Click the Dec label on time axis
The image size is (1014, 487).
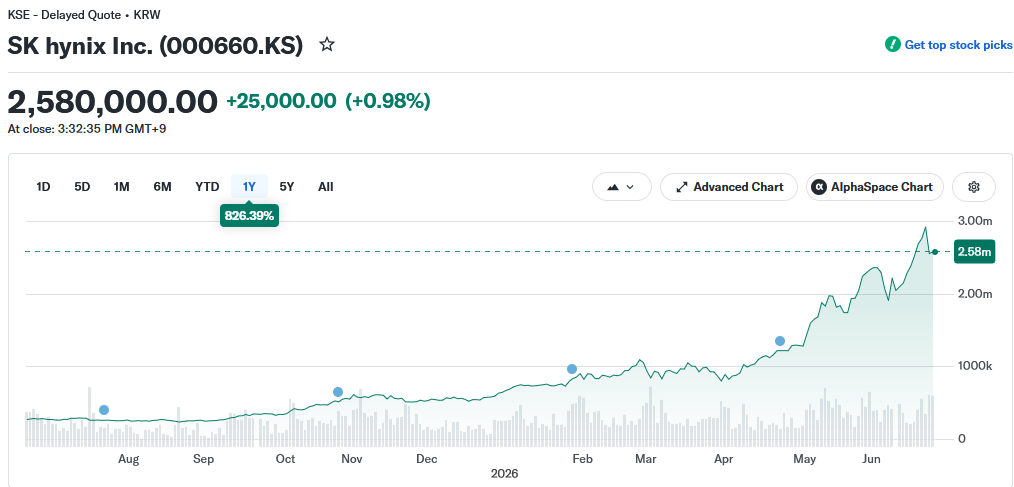pyautogui.click(x=427, y=459)
